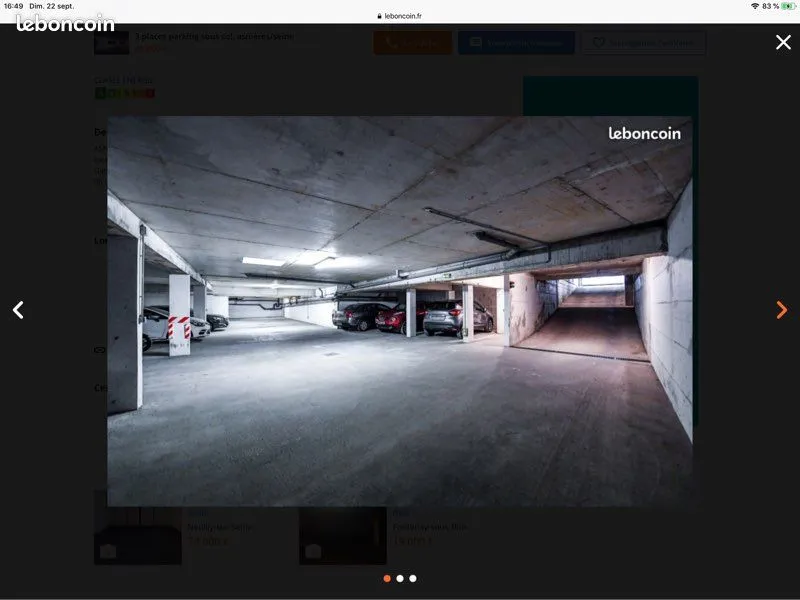The height and width of the screenshot is (600, 800).
Task: Select the first orange carousel dot
Action: pos(387,578)
